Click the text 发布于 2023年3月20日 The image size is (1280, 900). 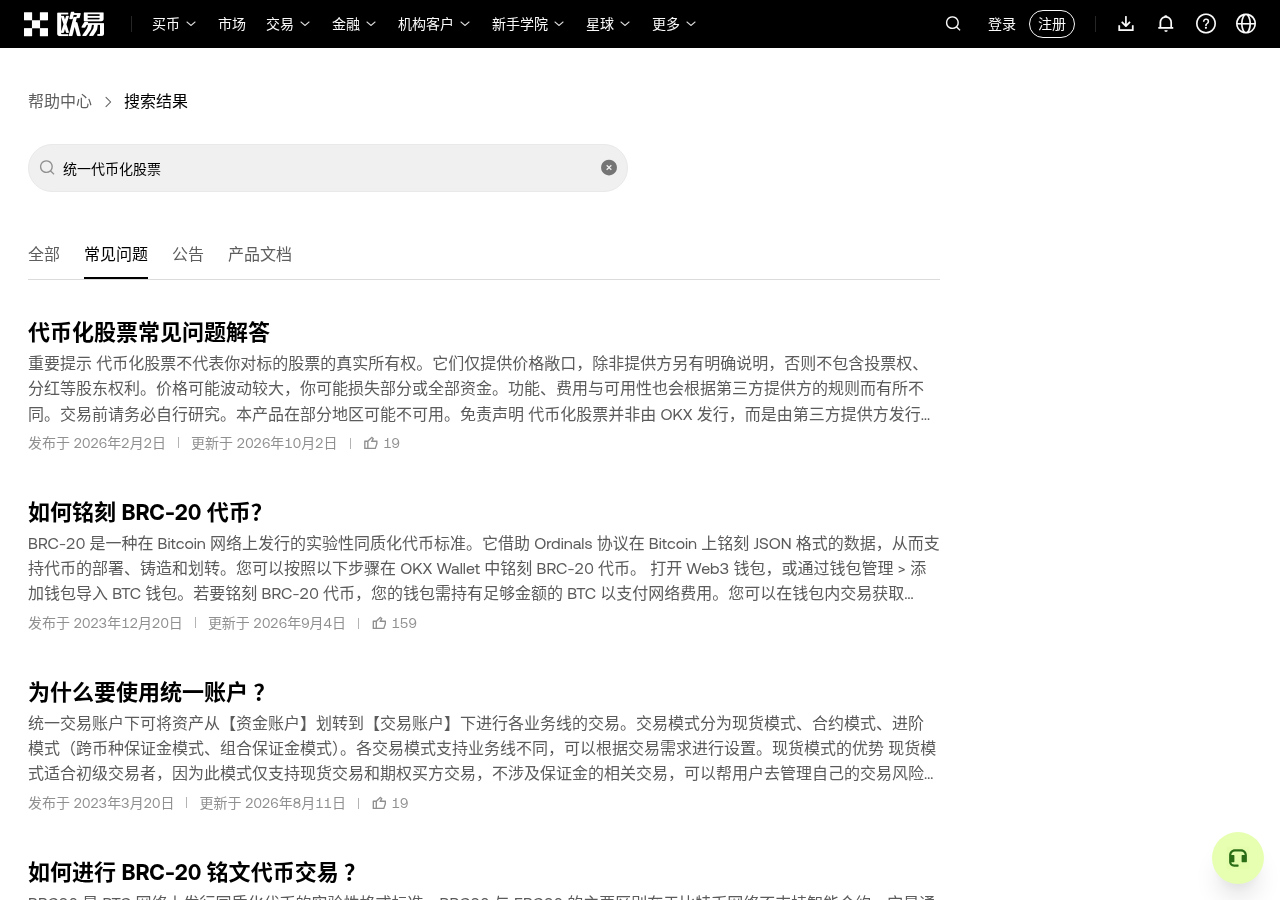(101, 803)
